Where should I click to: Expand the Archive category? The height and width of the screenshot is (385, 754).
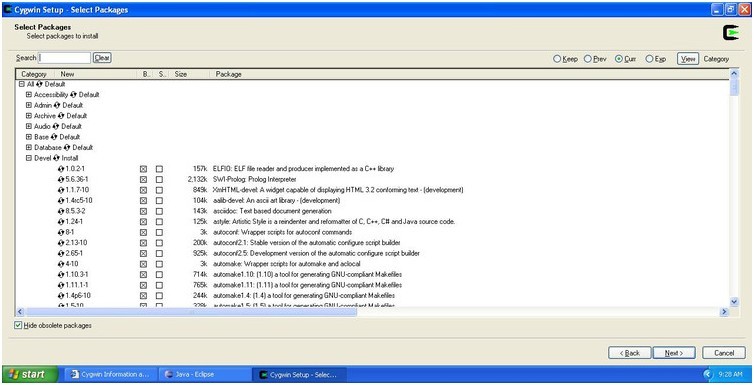(x=29, y=116)
